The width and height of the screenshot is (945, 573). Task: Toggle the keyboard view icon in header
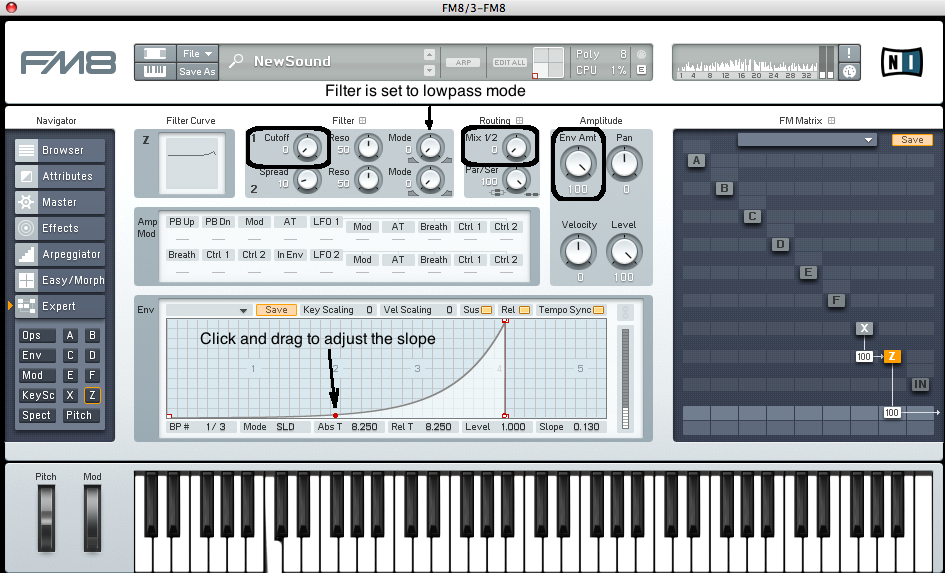pyautogui.click(x=155, y=71)
